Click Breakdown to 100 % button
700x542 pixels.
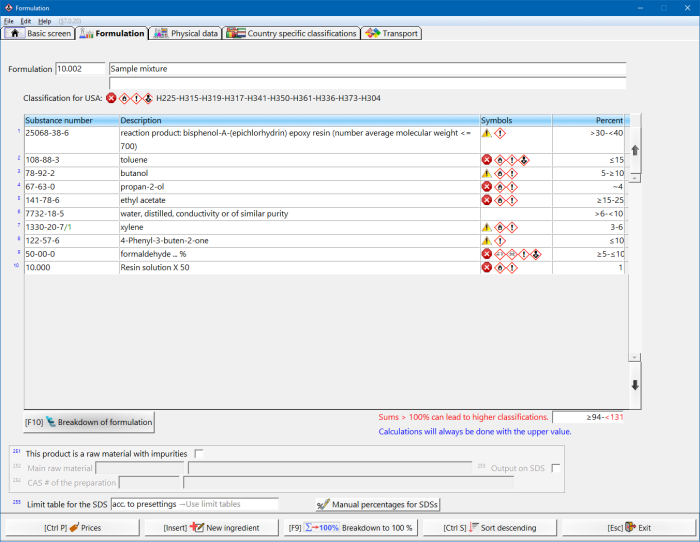tap(350, 527)
